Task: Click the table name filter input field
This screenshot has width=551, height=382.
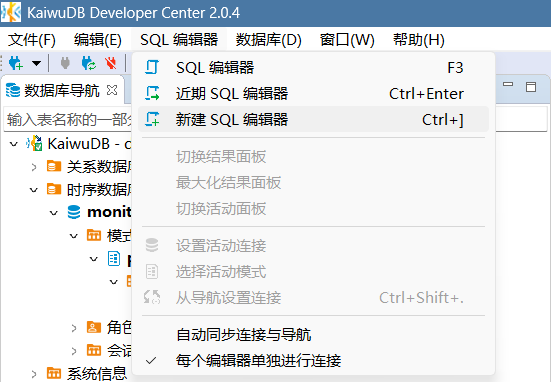Action: click(x=69, y=119)
